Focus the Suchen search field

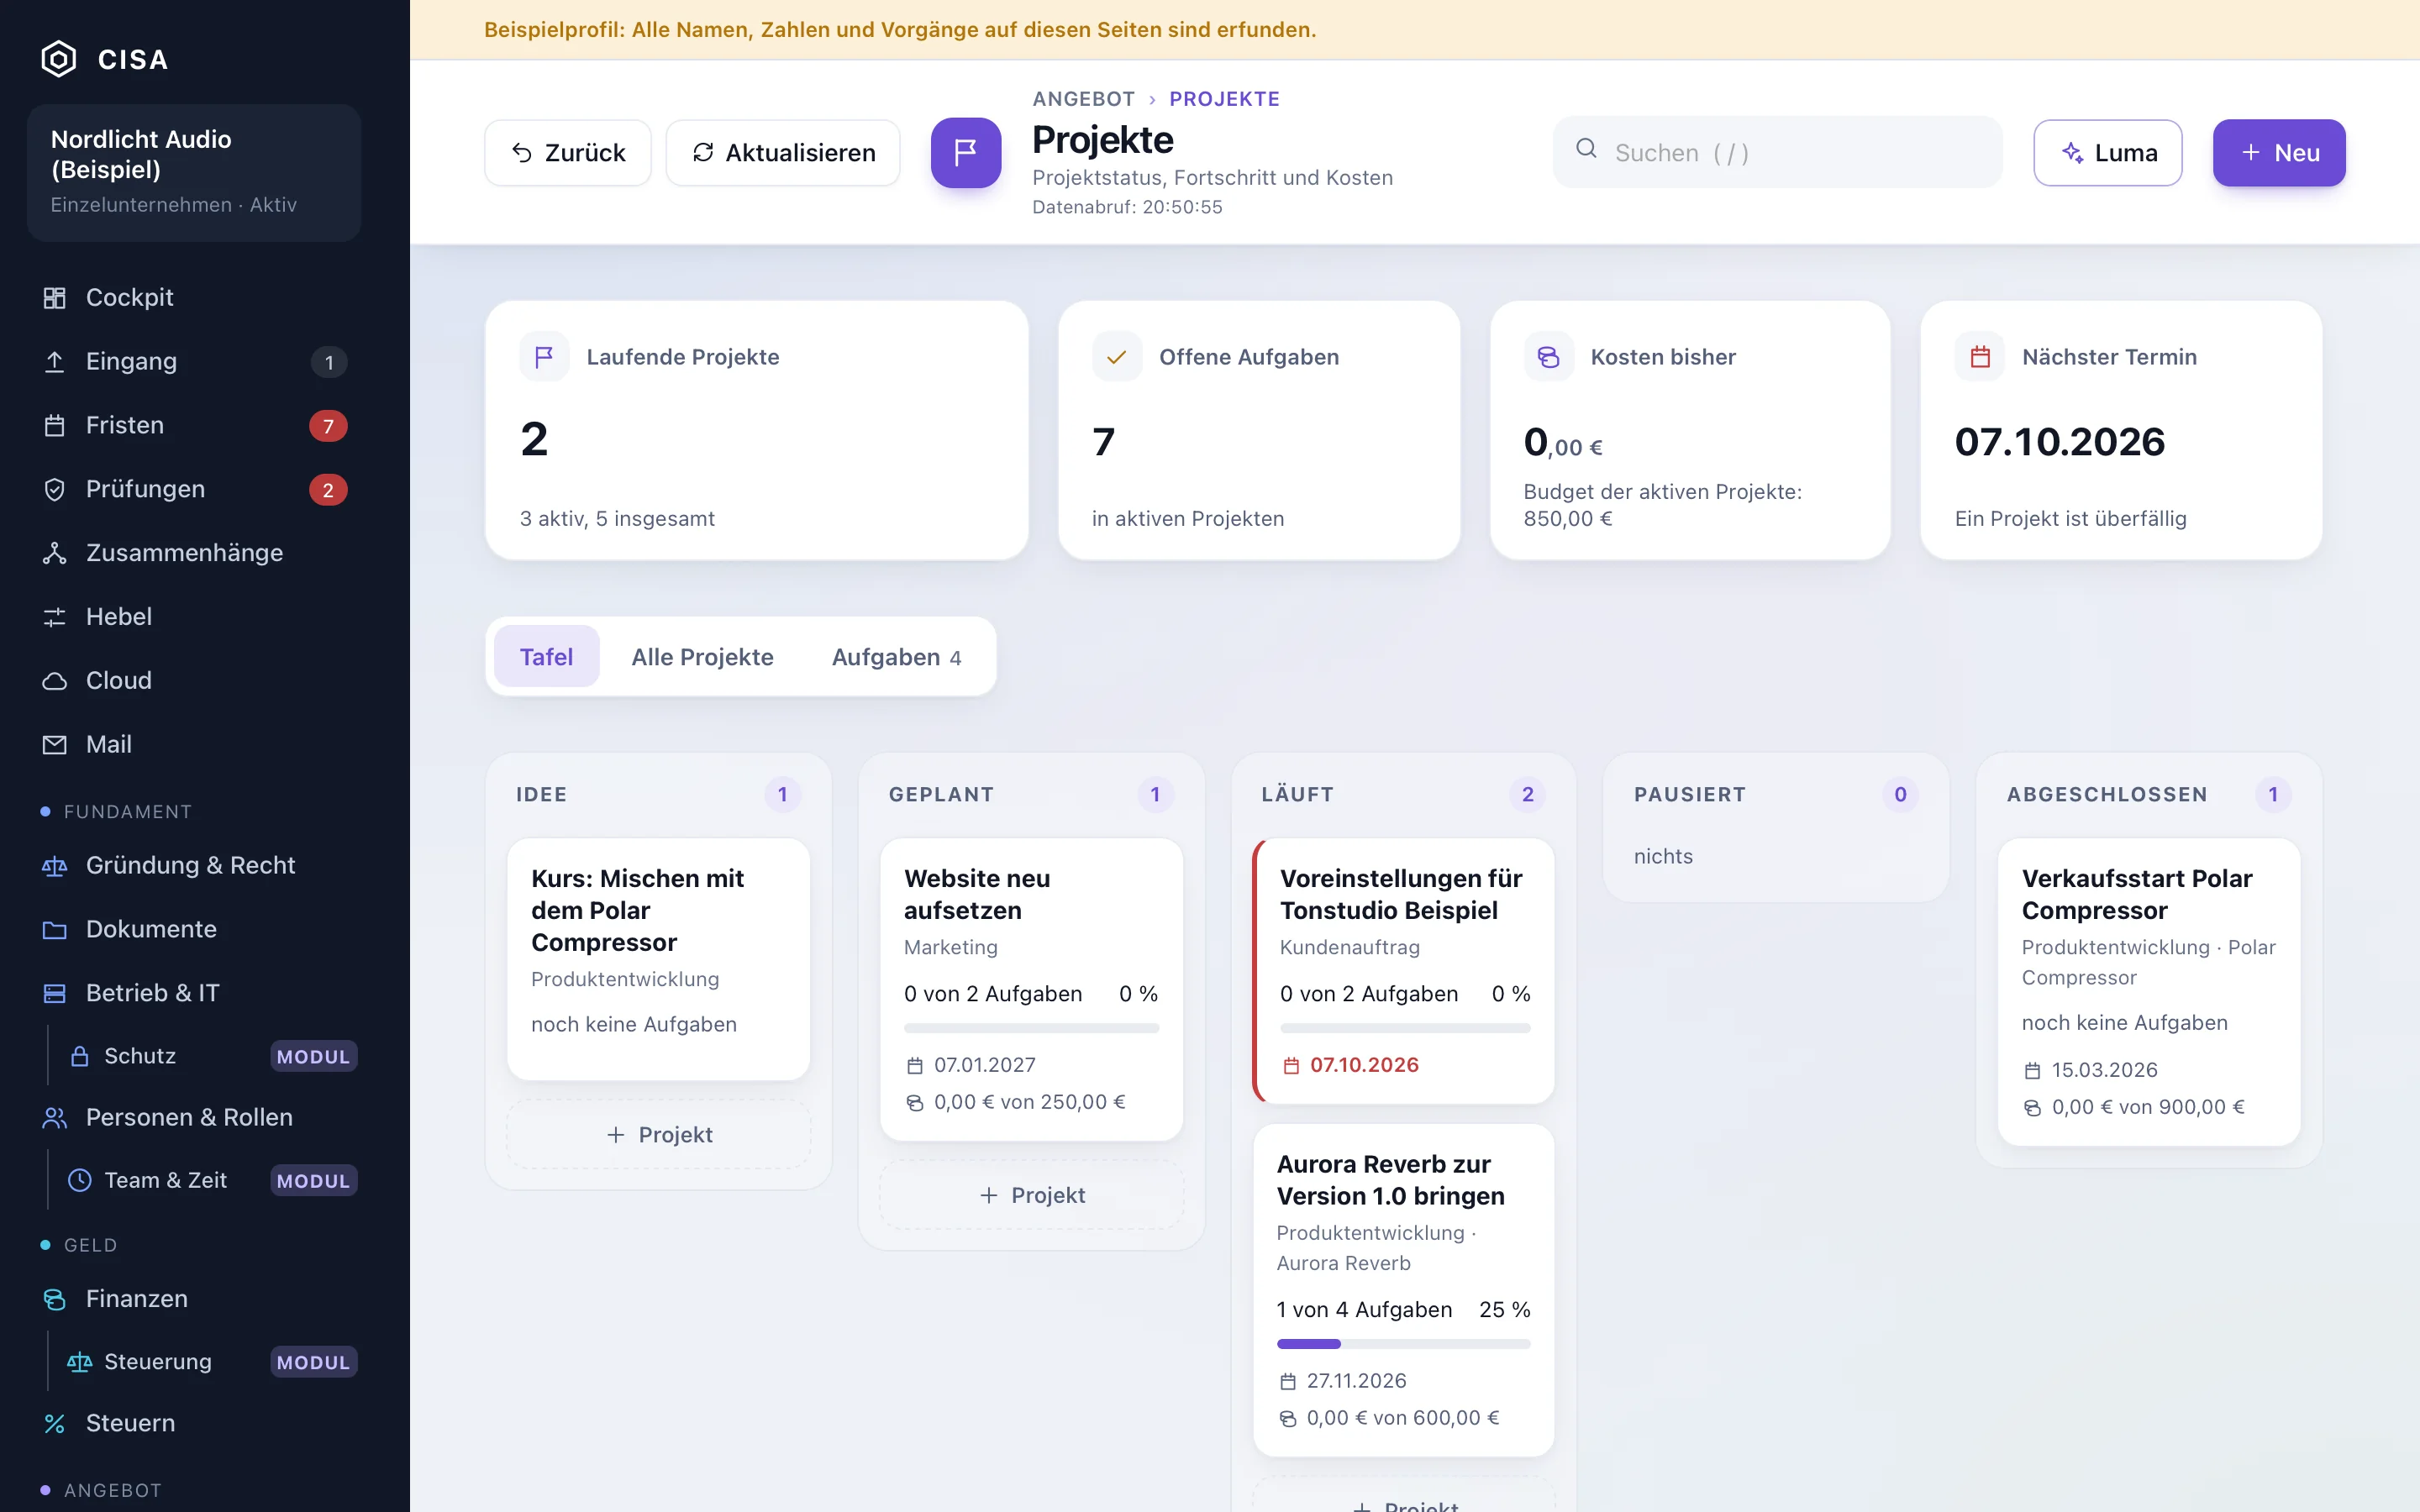pos(1777,153)
